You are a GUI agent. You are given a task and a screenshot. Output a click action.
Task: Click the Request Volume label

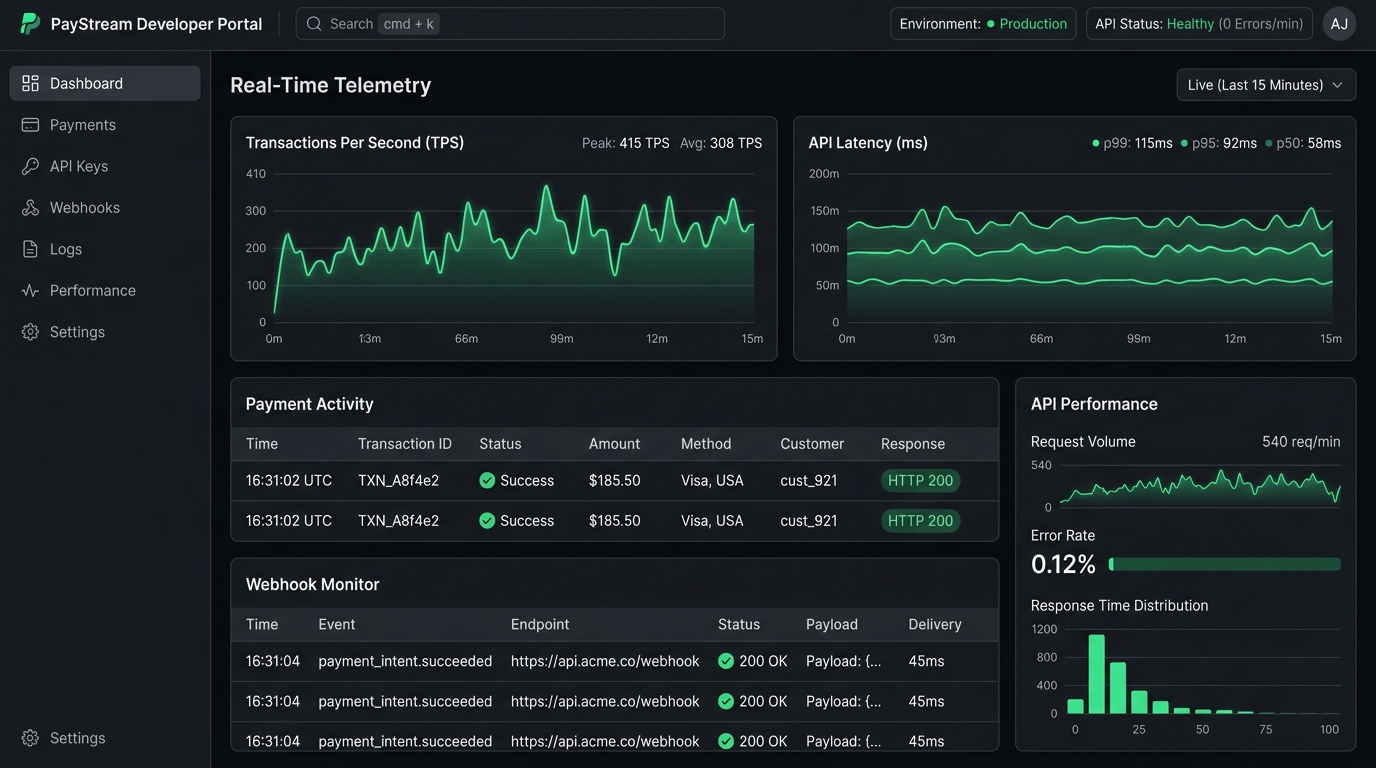tap(1083, 442)
